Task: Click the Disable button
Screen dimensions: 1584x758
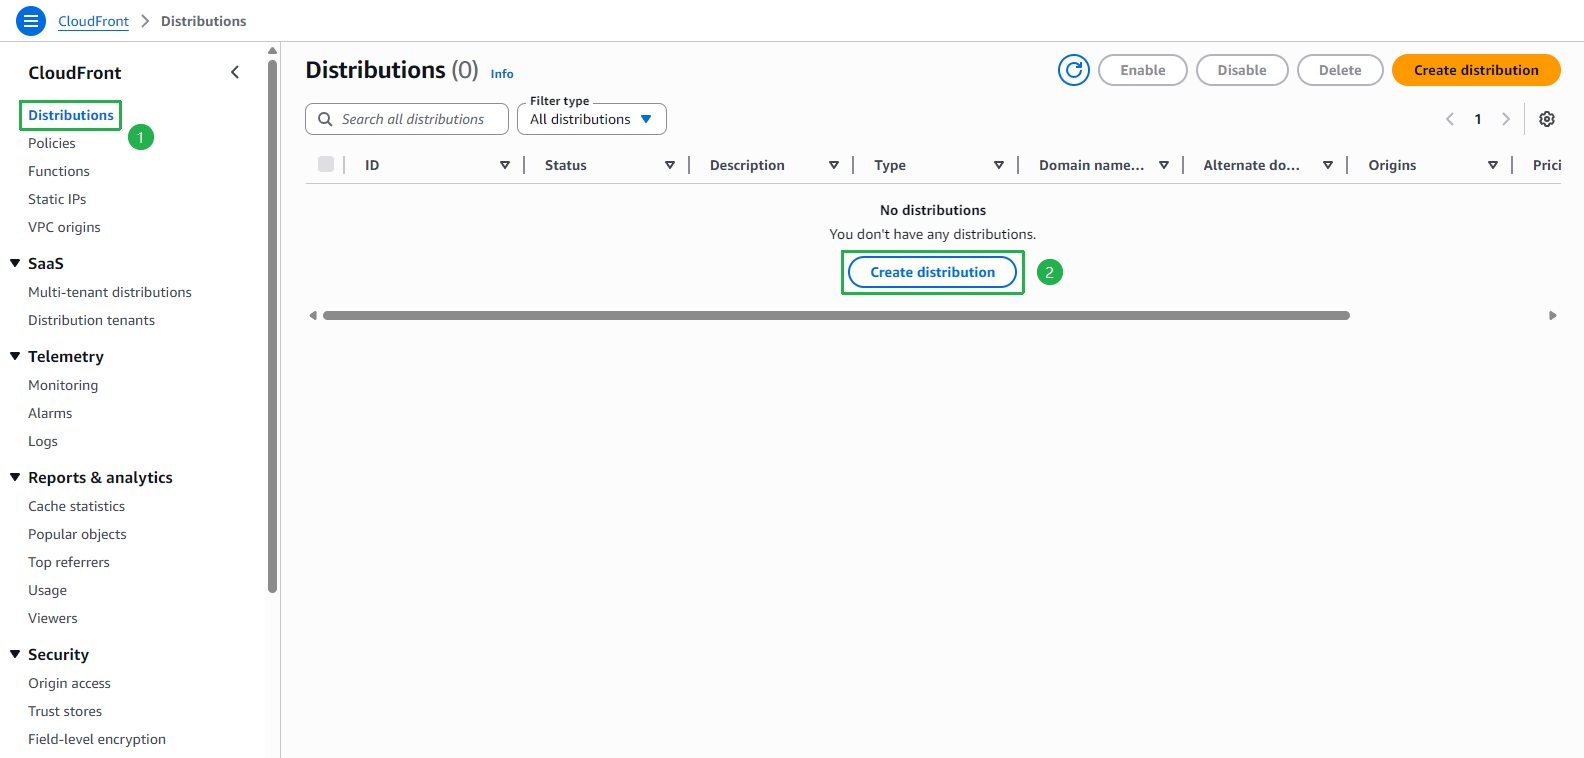Action: tap(1242, 70)
